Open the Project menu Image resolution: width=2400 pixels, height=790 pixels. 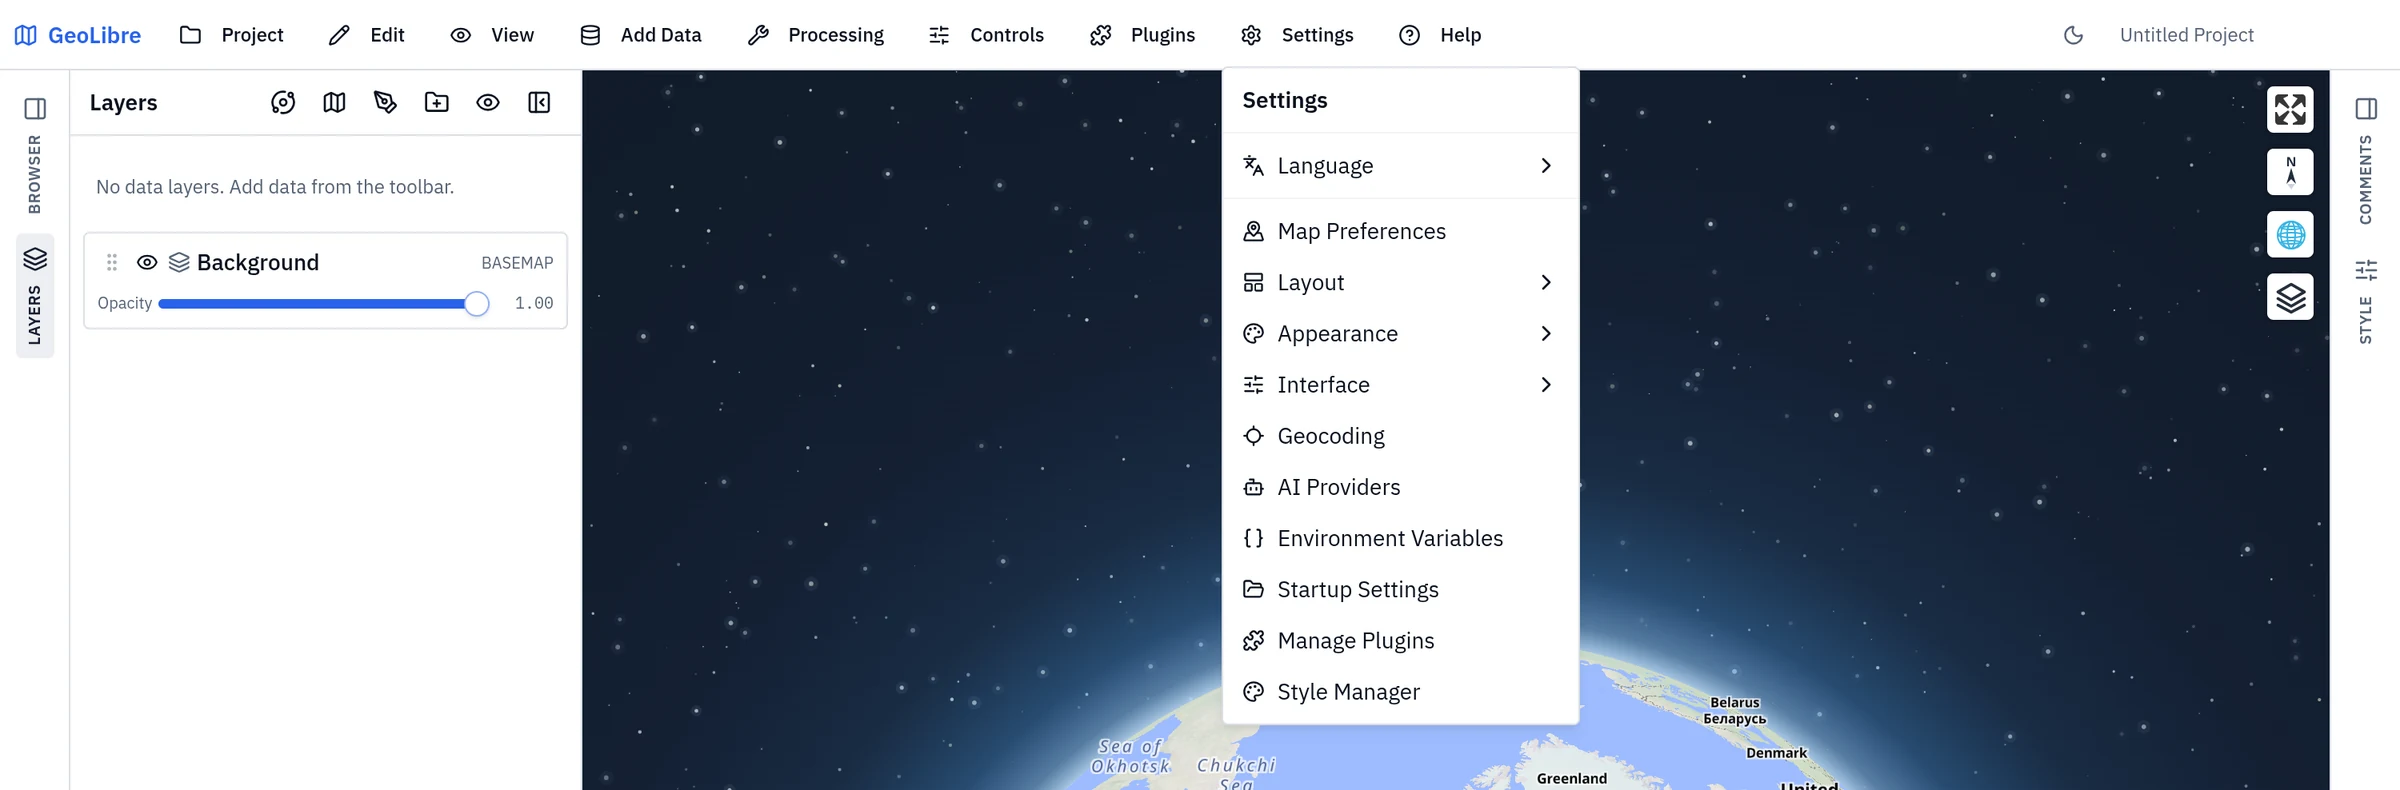coord(232,35)
